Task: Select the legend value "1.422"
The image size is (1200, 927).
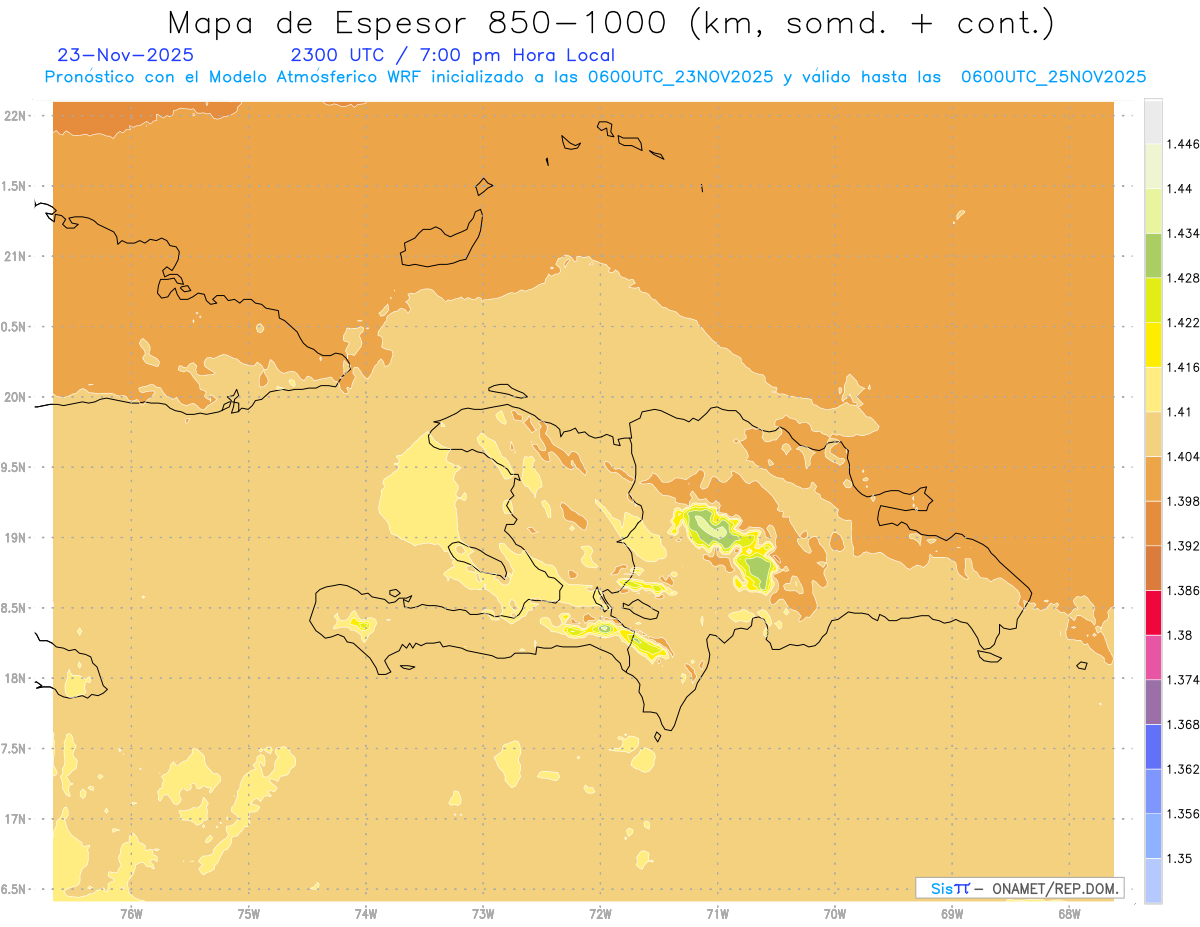Action: click(1184, 322)
